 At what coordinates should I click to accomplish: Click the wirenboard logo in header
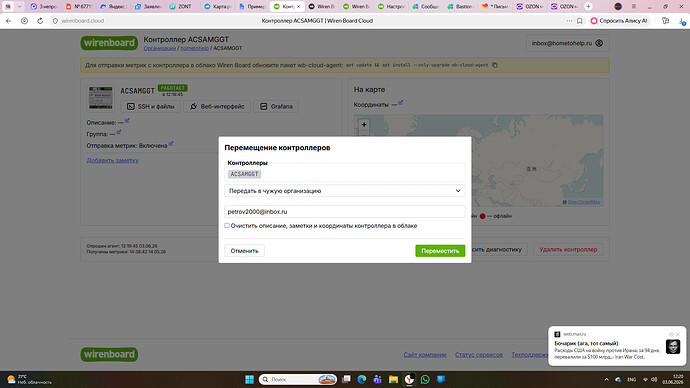pos(109,43)
